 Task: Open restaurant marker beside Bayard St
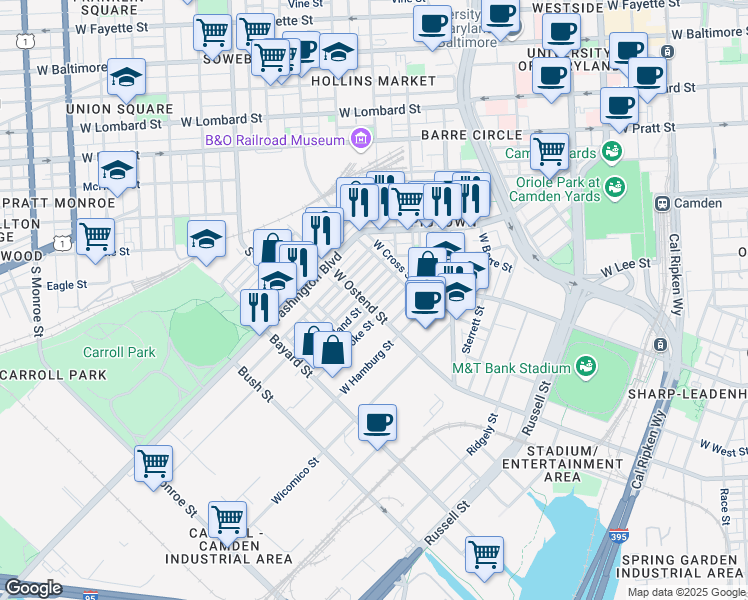pyautogui.click(x=259, y=310)
